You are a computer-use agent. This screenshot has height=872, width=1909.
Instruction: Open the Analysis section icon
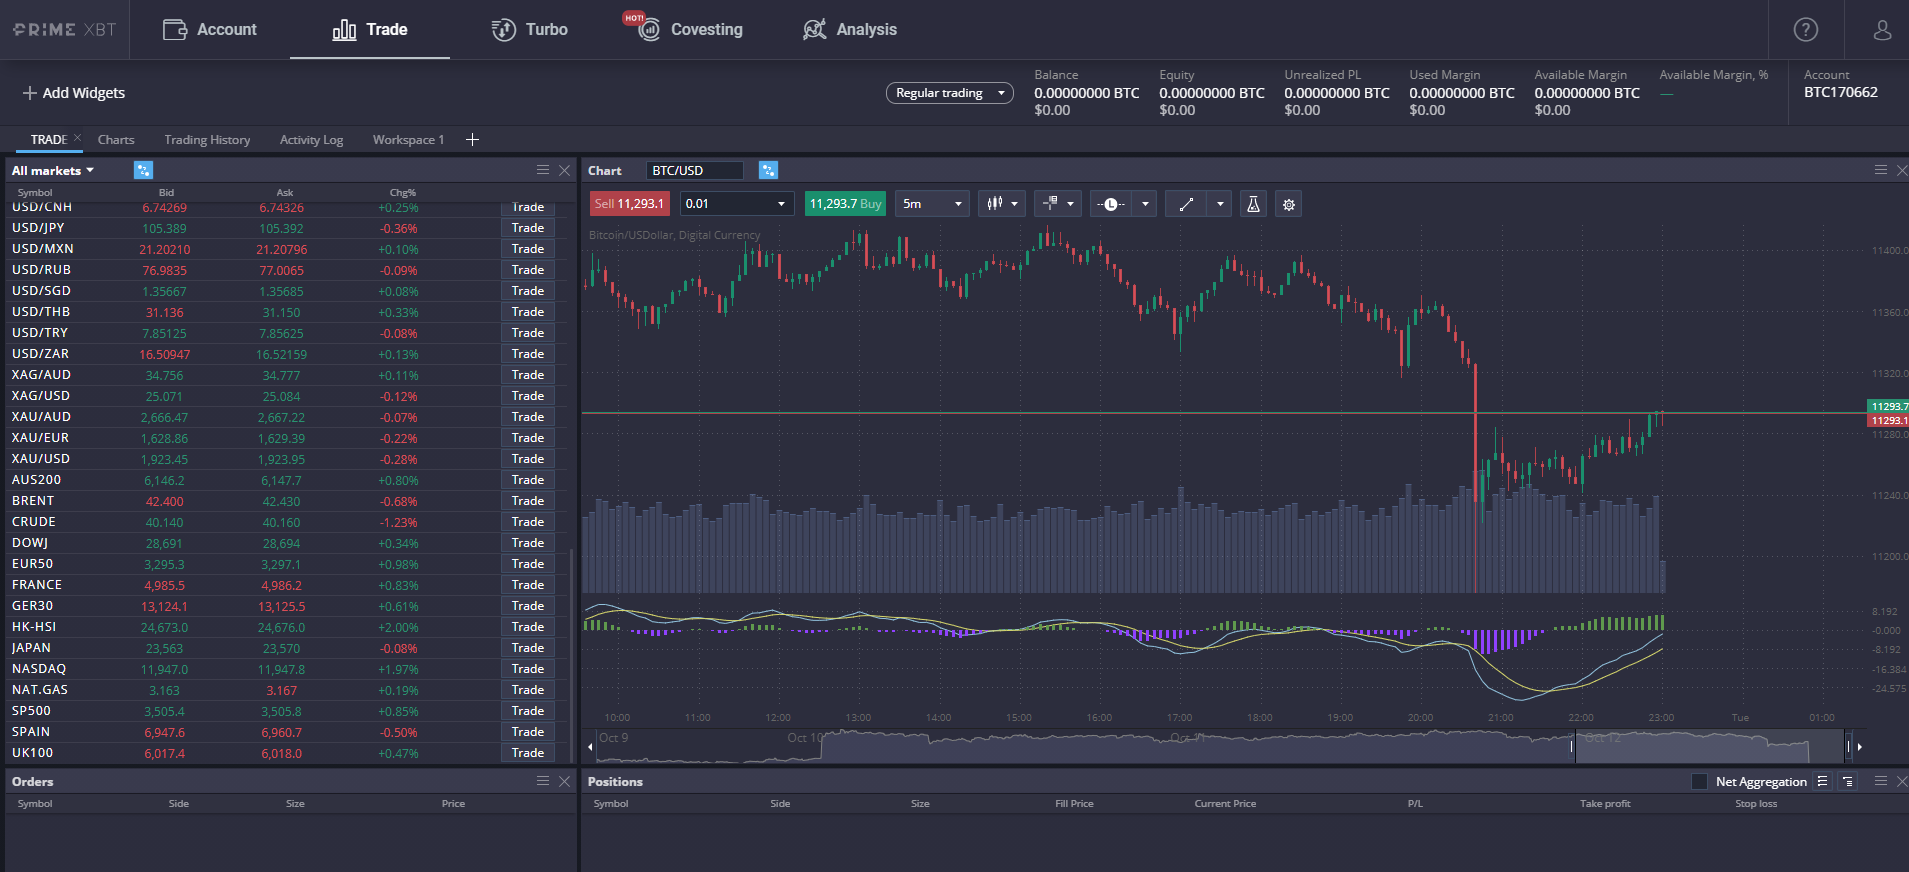click(815, 30)
